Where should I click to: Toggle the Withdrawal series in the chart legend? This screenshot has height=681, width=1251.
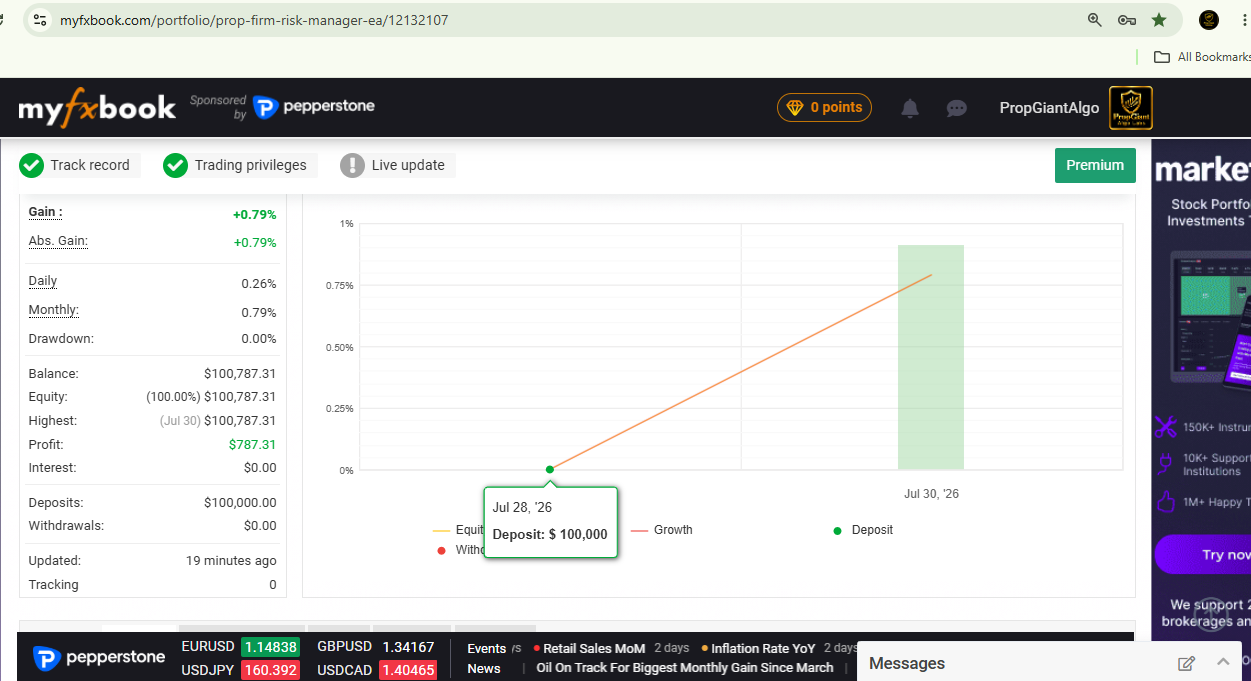(x=460, y=550)
